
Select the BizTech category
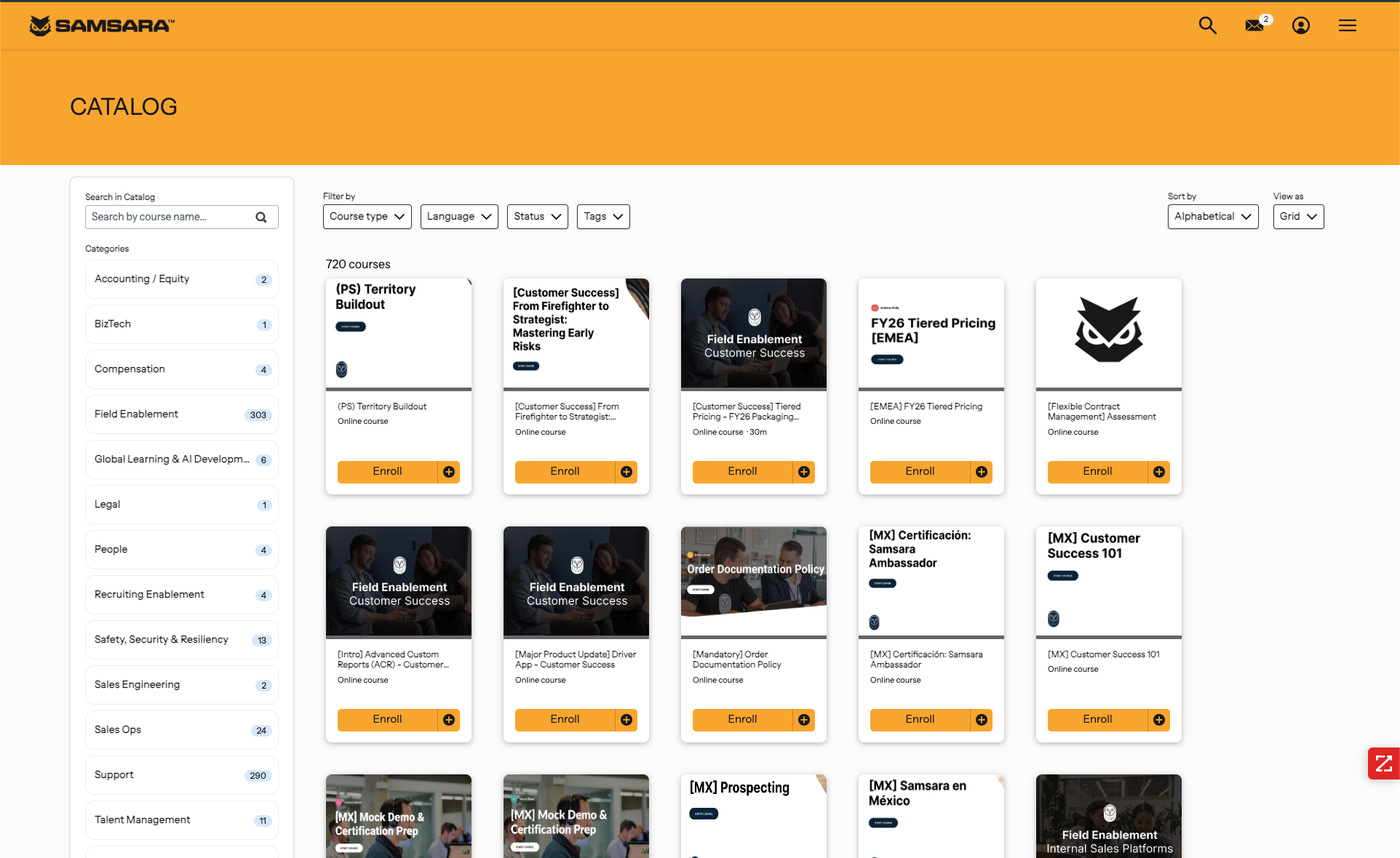[182, 325]
